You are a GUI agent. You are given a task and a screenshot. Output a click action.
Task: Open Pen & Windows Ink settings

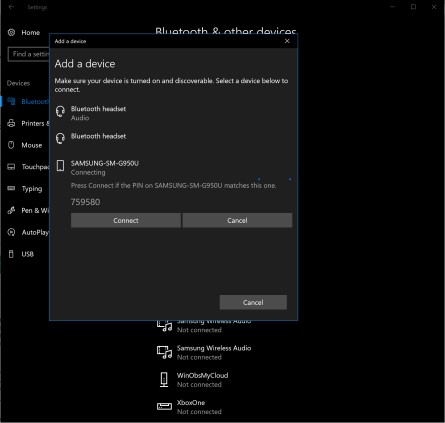pyautogui.click(x=35, y=210)
